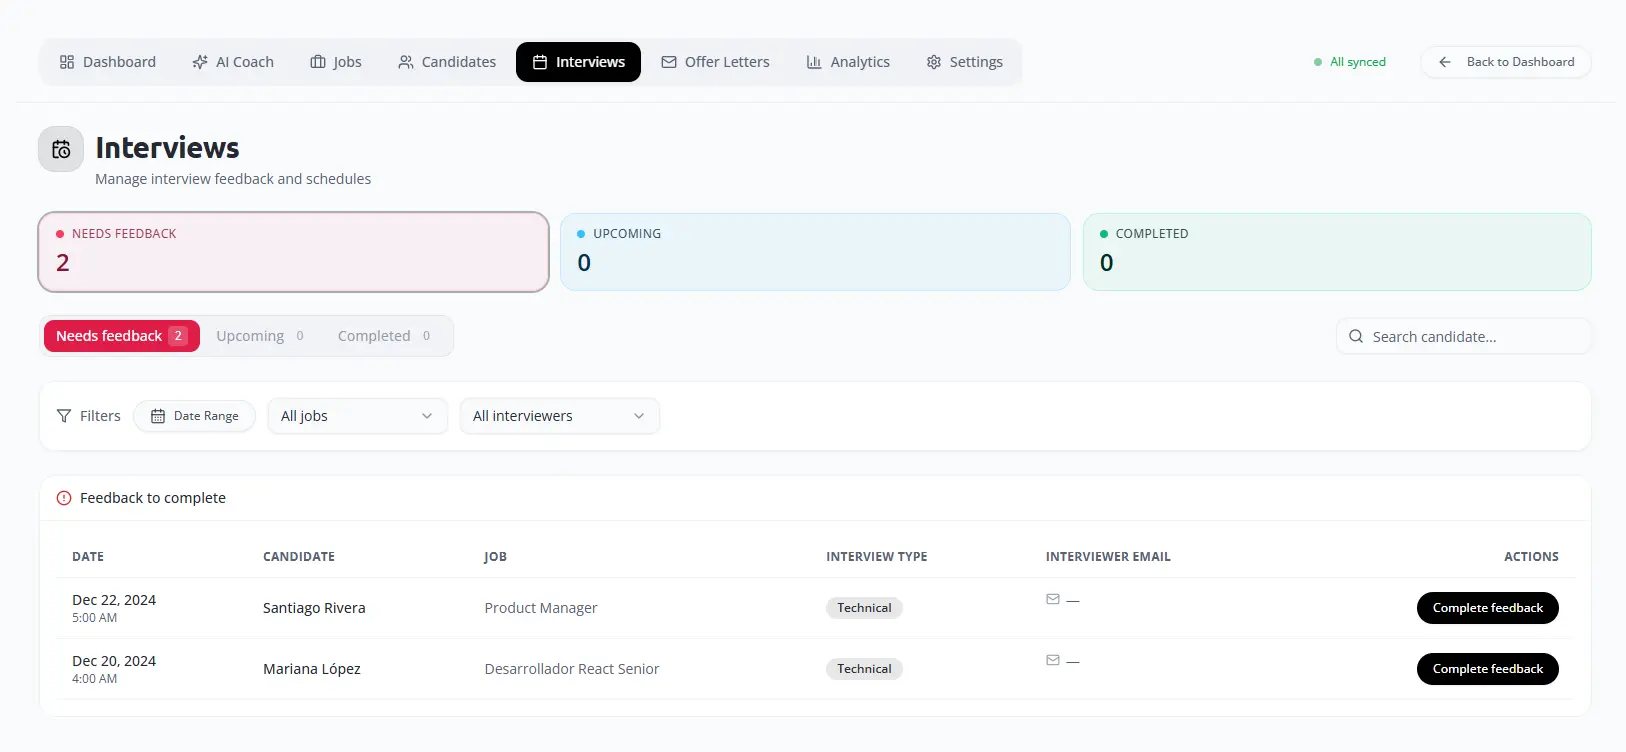Click the Interviews calendar-clock header icon
The width and height of the screenshot is (1626, 752).
coord(61,149)
